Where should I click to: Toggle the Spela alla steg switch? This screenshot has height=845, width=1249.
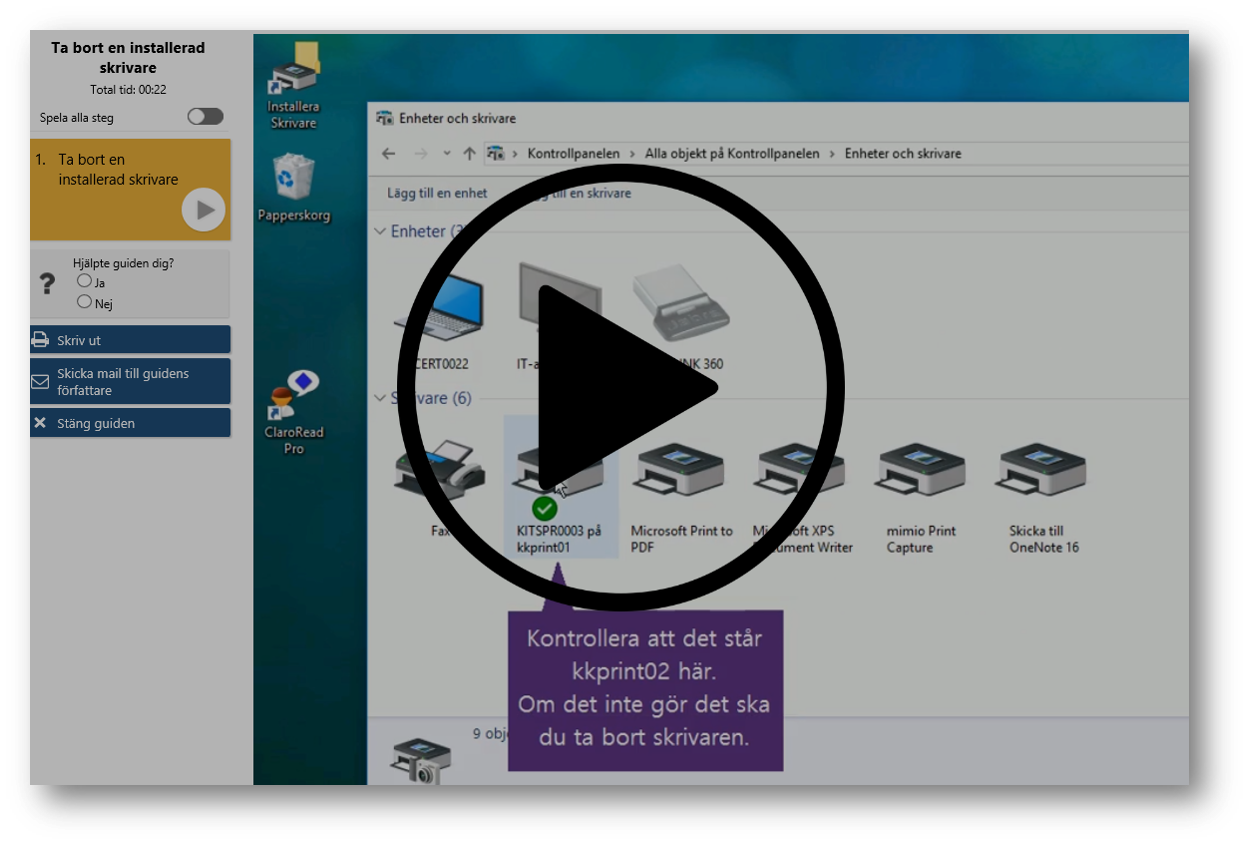point(205,117)
